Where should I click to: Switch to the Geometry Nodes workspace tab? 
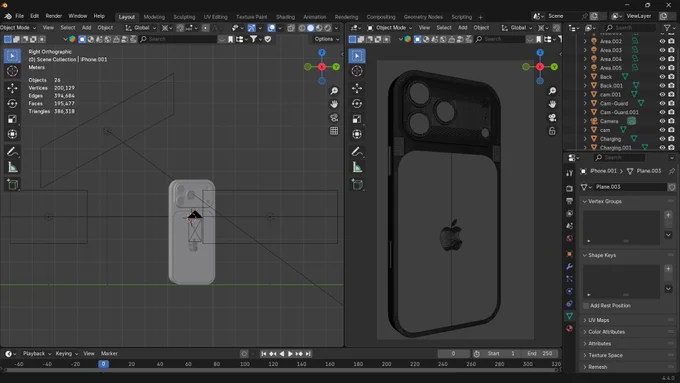tap(423, 17)
